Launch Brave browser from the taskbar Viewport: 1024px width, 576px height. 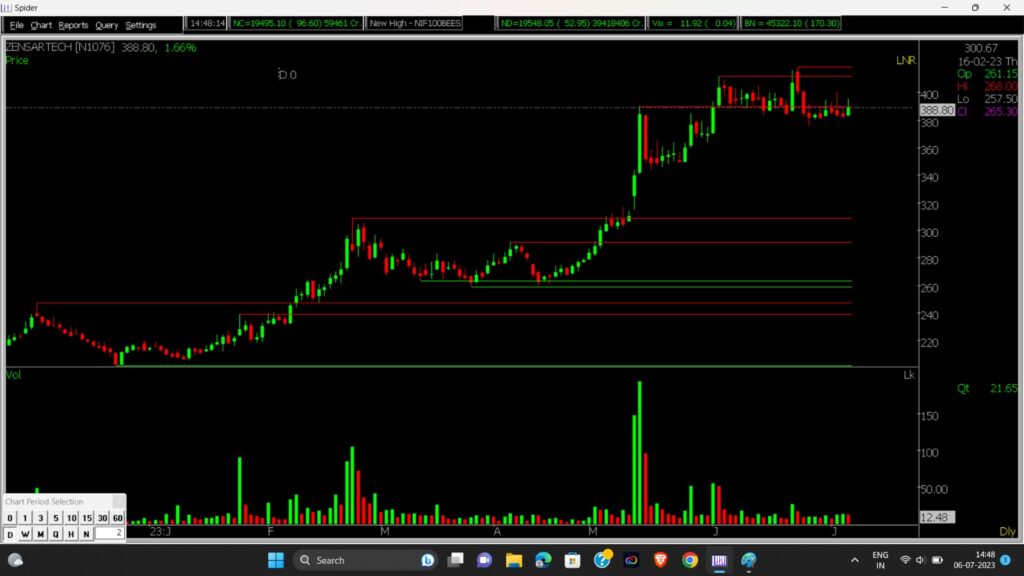[660, 560]
